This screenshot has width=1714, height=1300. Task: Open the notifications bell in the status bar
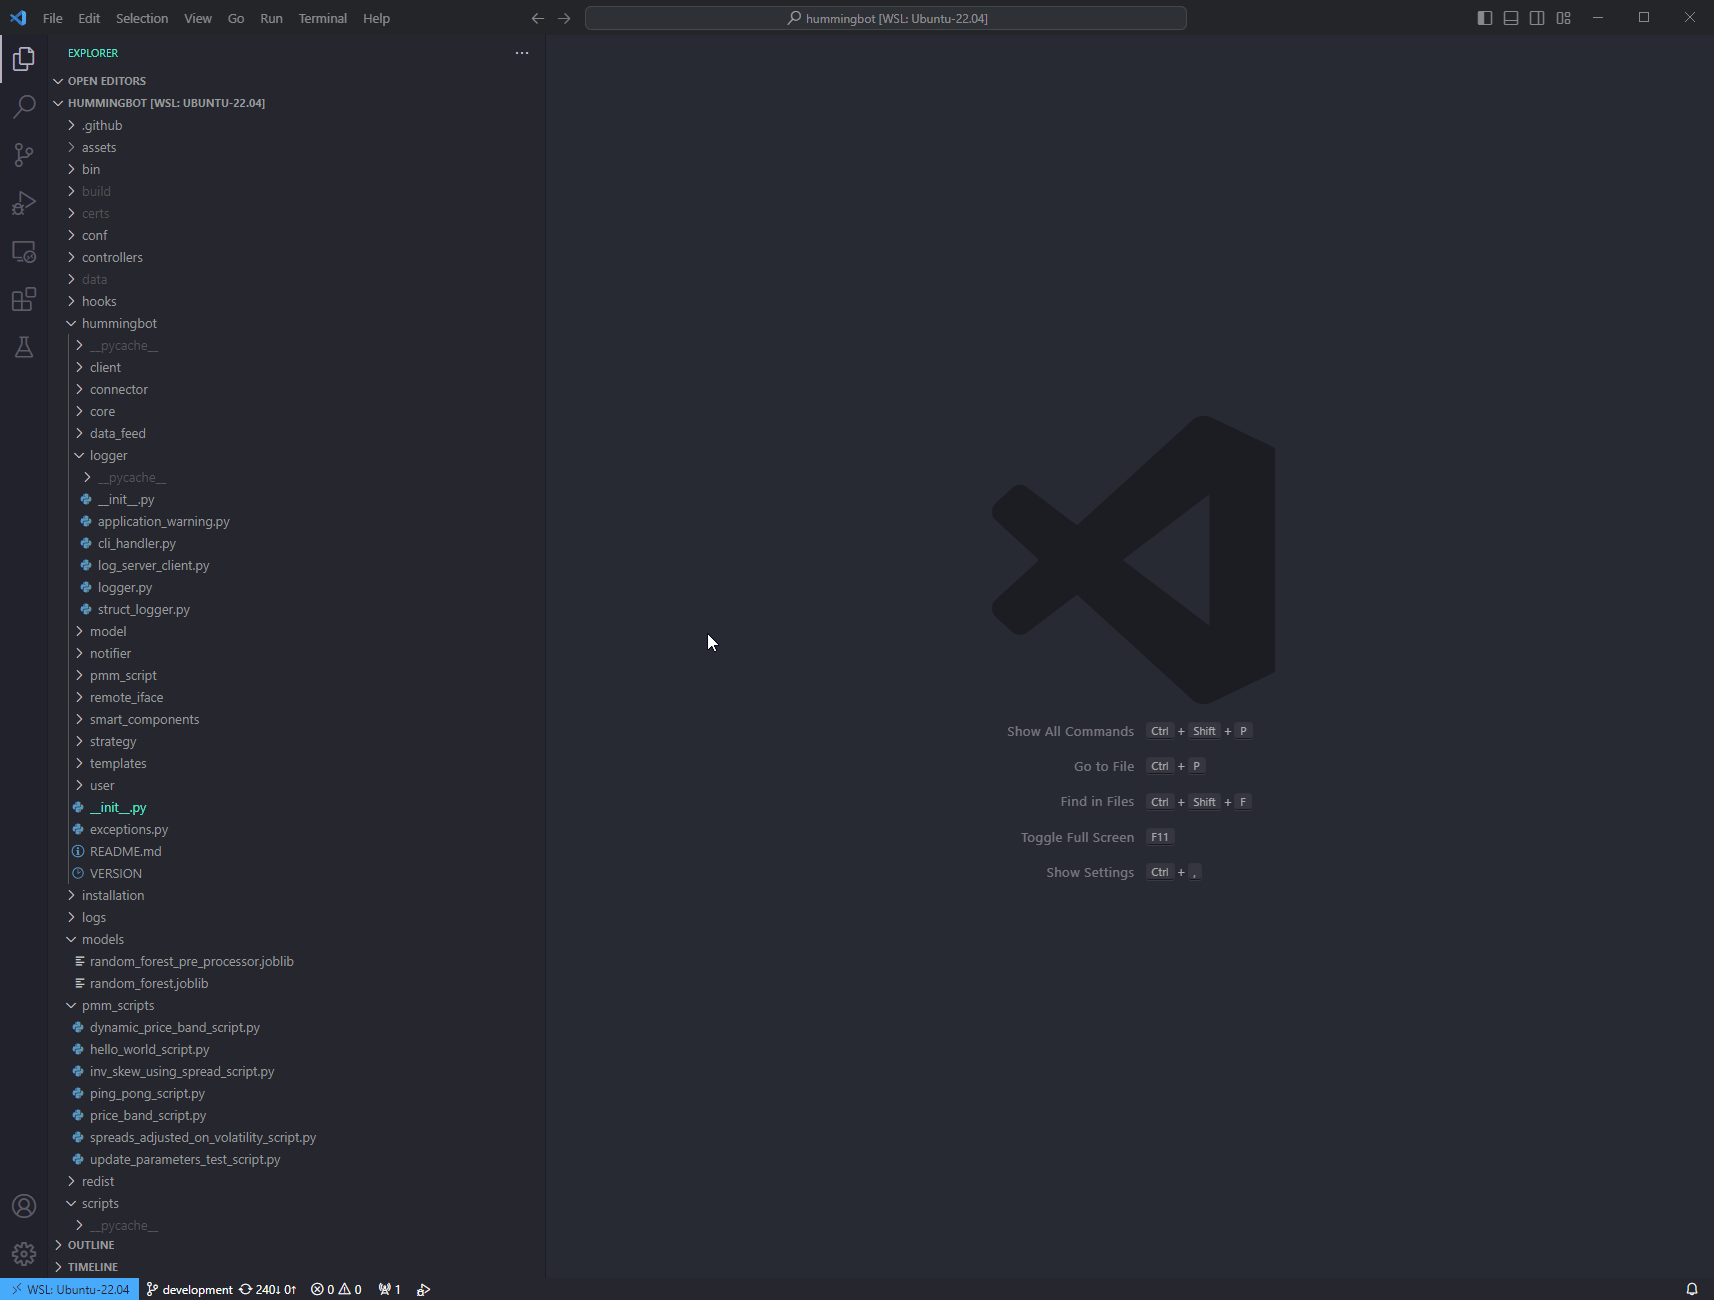point(1690,1289)
